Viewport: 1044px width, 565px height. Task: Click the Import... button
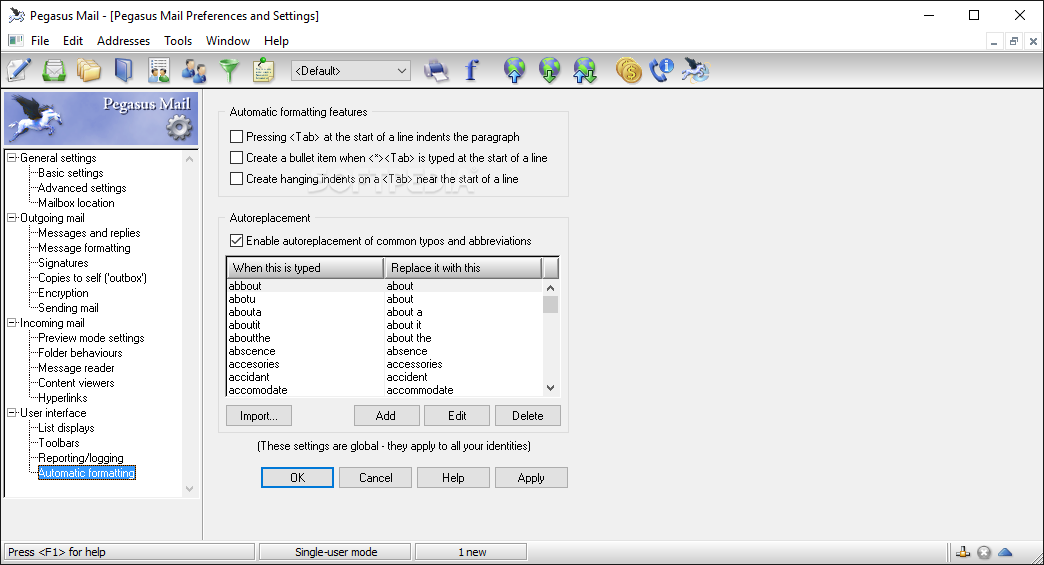point(259,415)
